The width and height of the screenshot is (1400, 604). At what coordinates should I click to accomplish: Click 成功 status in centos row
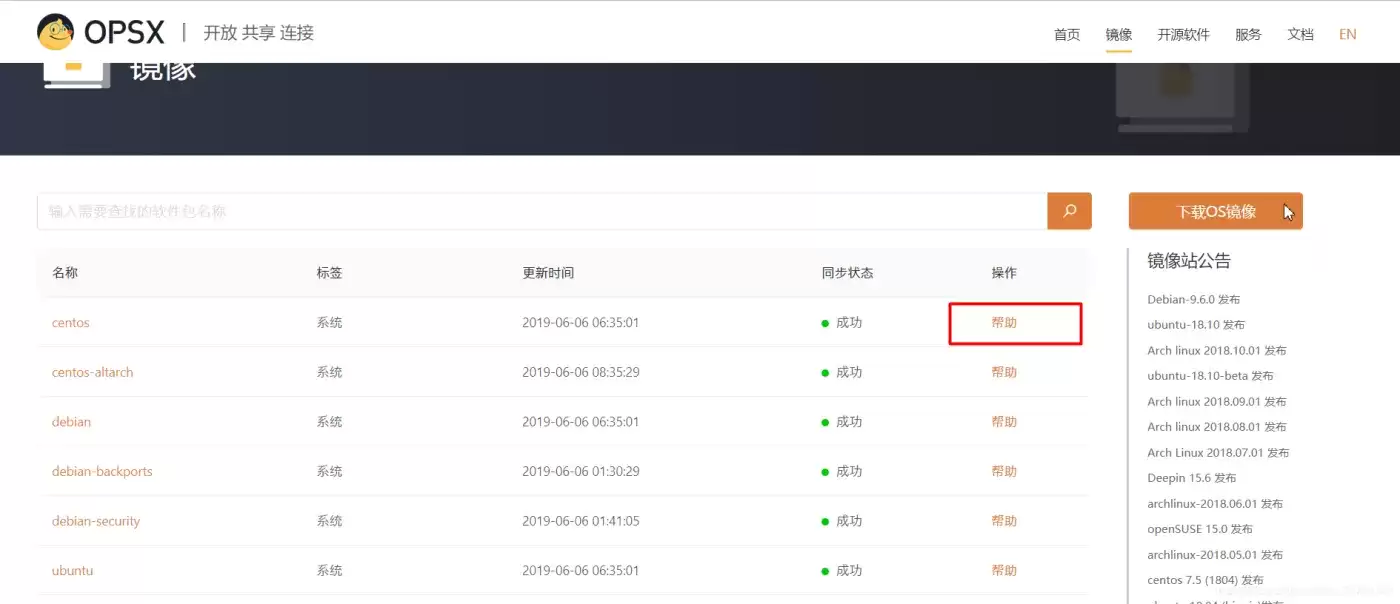pyautogui.click(x=849, y=323)
